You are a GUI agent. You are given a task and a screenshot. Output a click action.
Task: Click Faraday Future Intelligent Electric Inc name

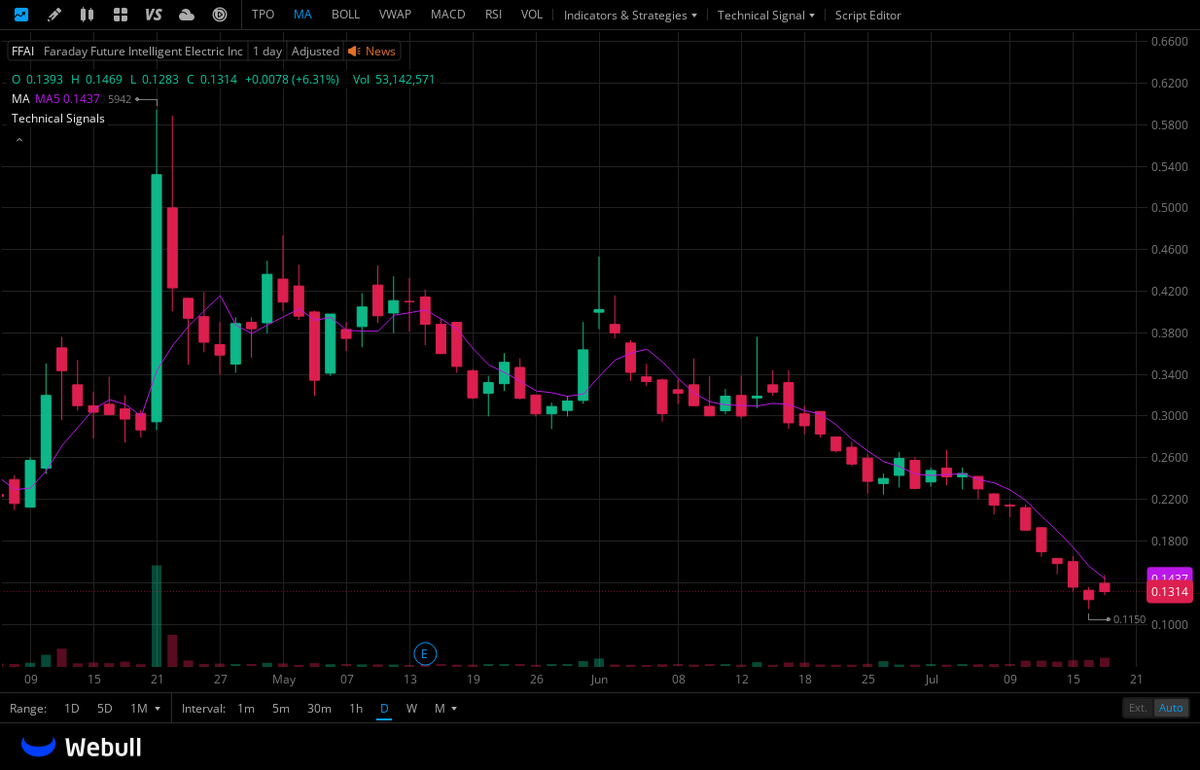tap(143, 51)
